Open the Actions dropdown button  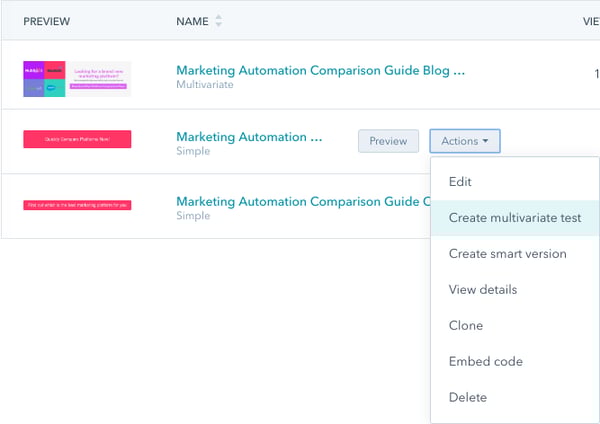[x=465, y=141]
